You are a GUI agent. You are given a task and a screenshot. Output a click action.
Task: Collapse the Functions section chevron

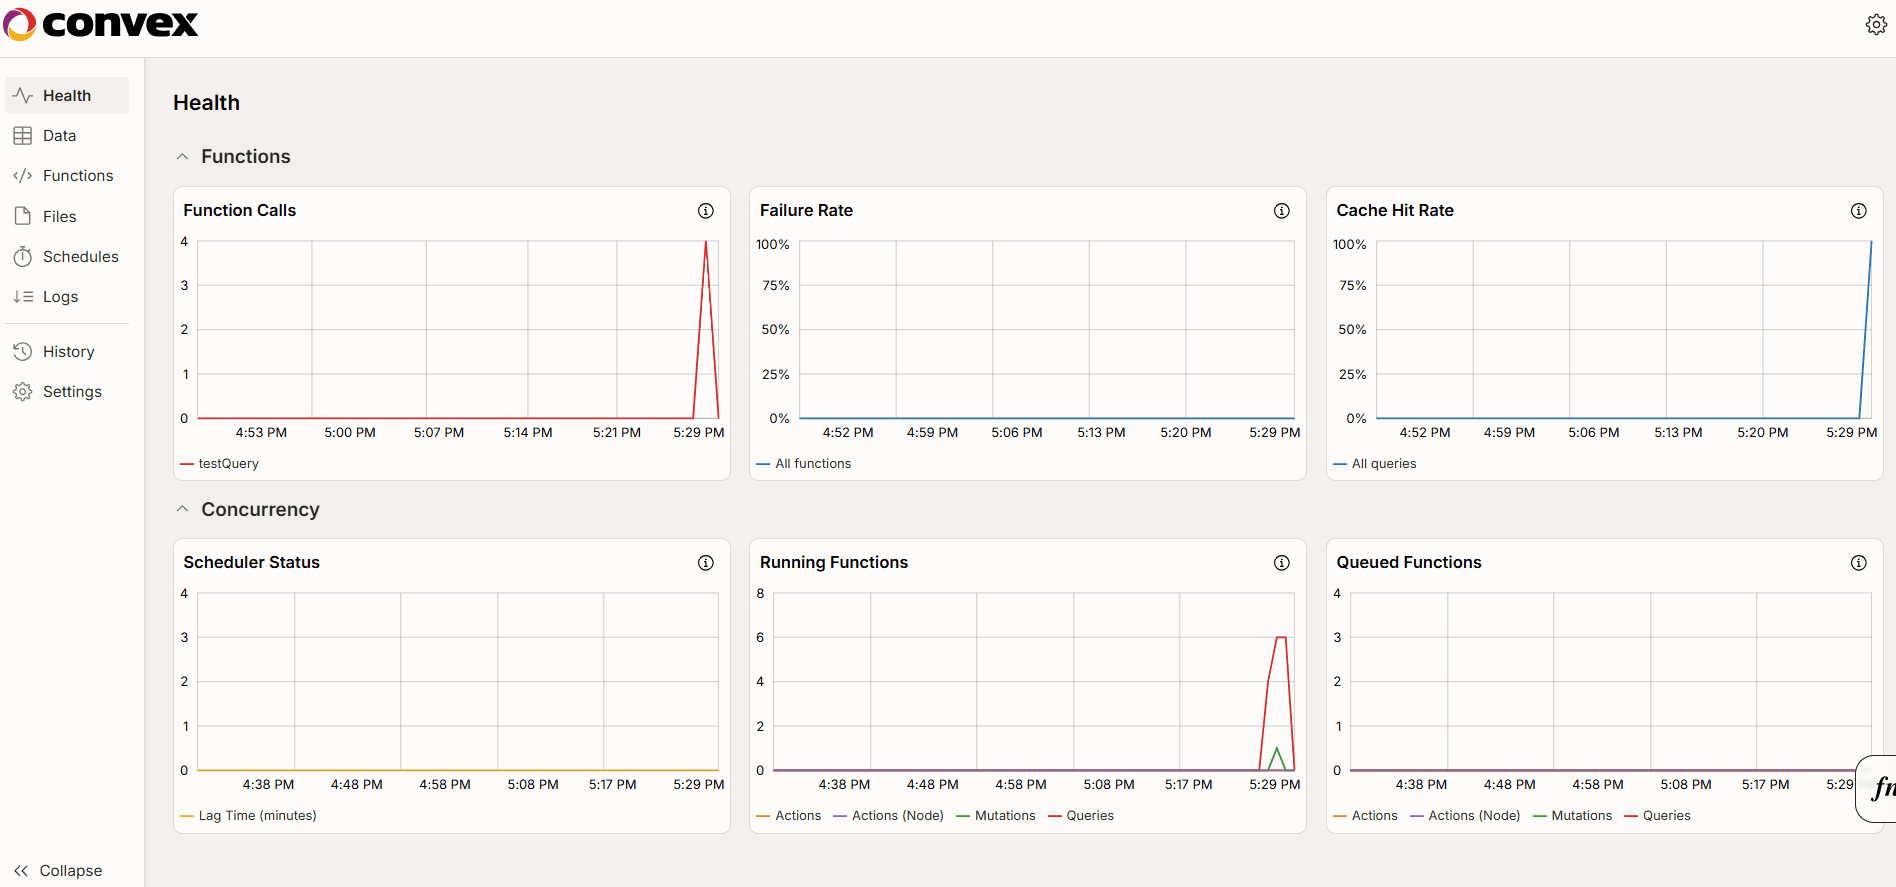click(x=182, y=157)
